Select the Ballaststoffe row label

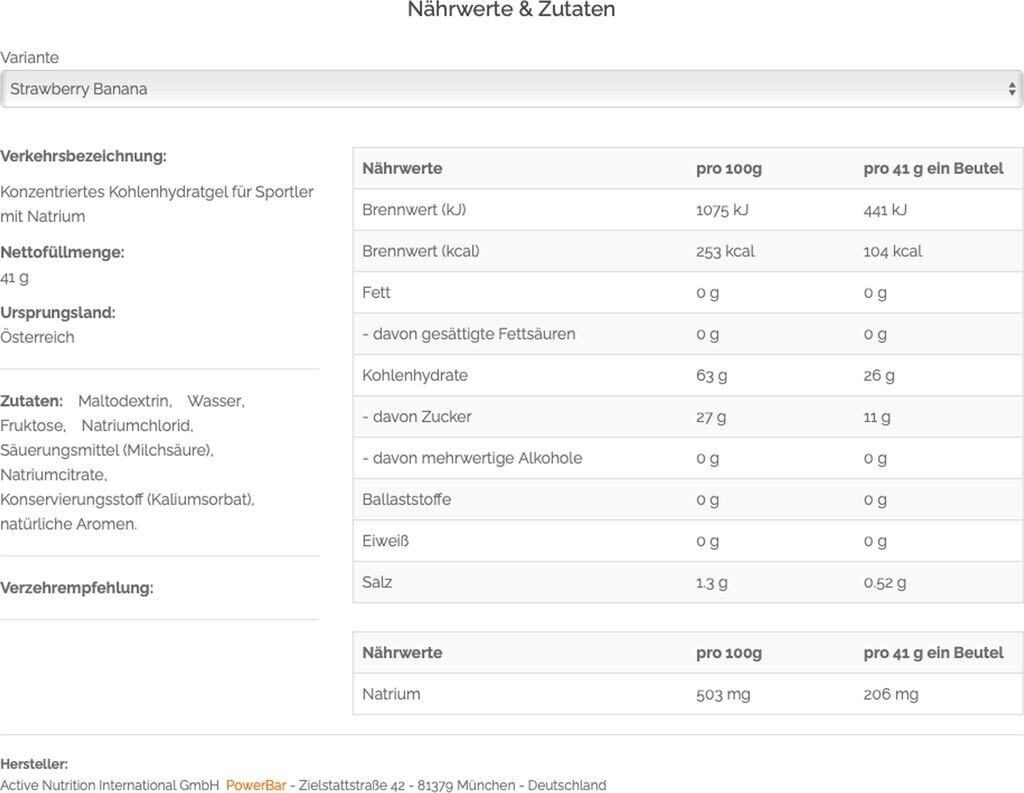click(406, 499)
